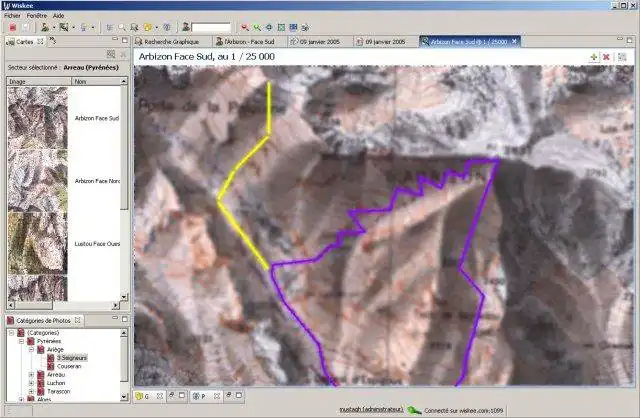Expand the Luchon tree node
Screen dimensions: 640x418
[31, 383]
